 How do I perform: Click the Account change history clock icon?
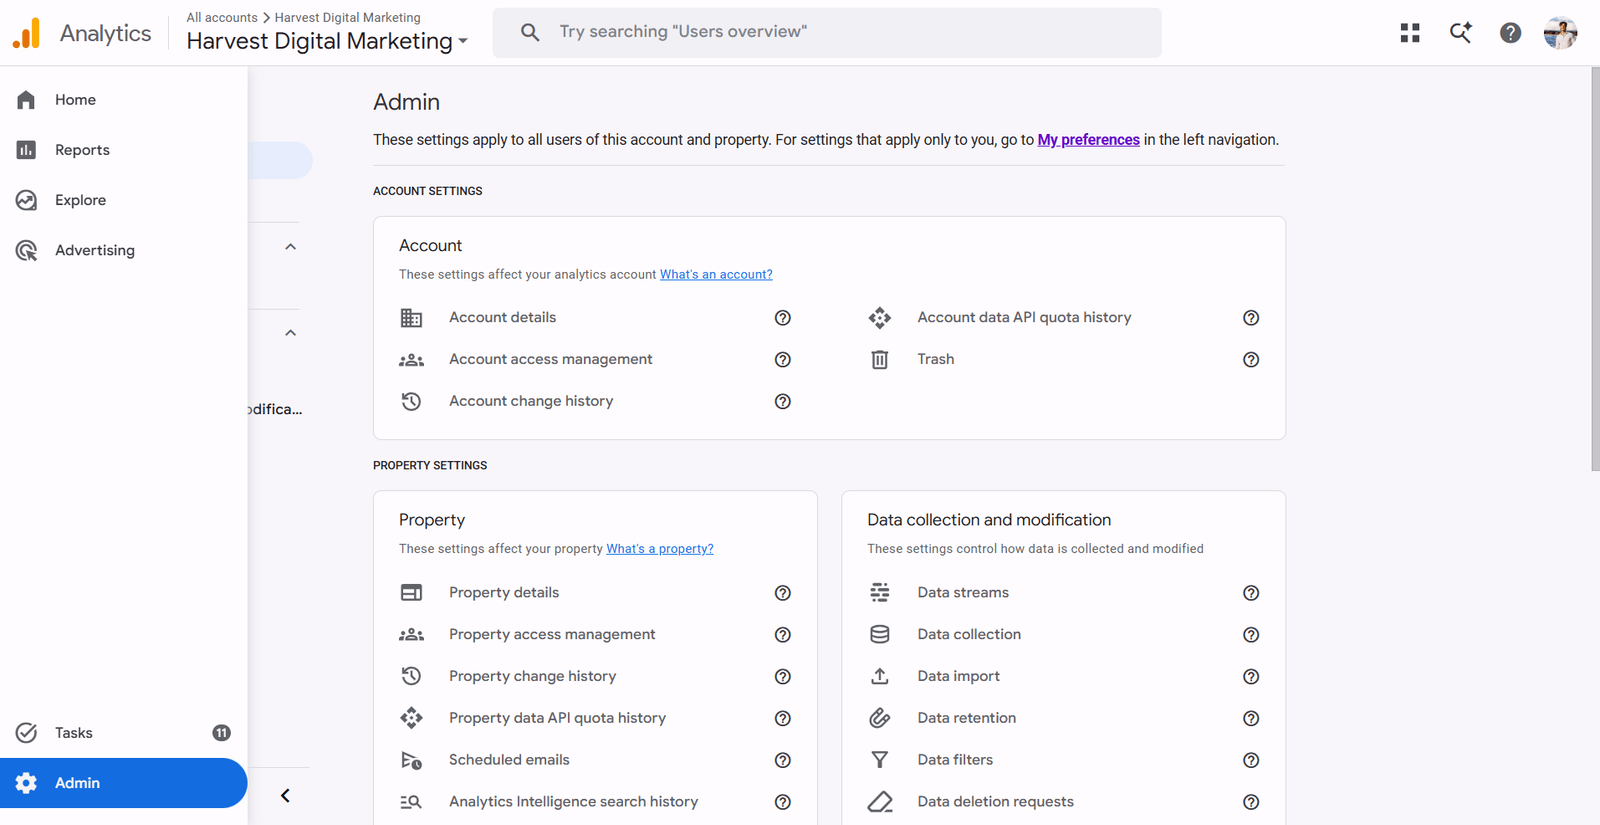point(411,401)
